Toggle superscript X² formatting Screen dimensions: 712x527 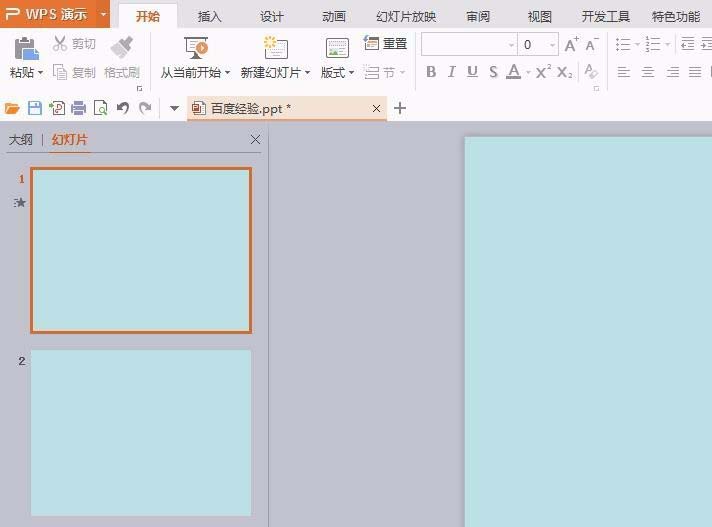(543, 72)
